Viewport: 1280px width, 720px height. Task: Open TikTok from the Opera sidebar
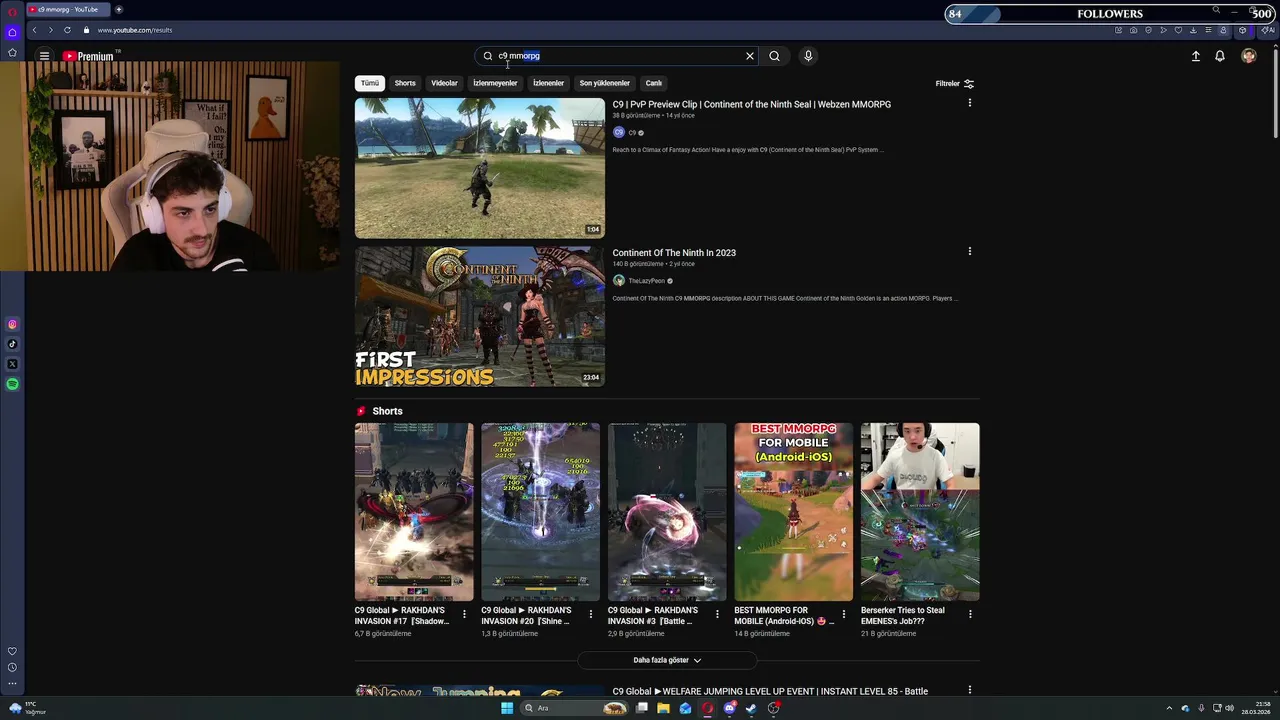click(12, 344)
